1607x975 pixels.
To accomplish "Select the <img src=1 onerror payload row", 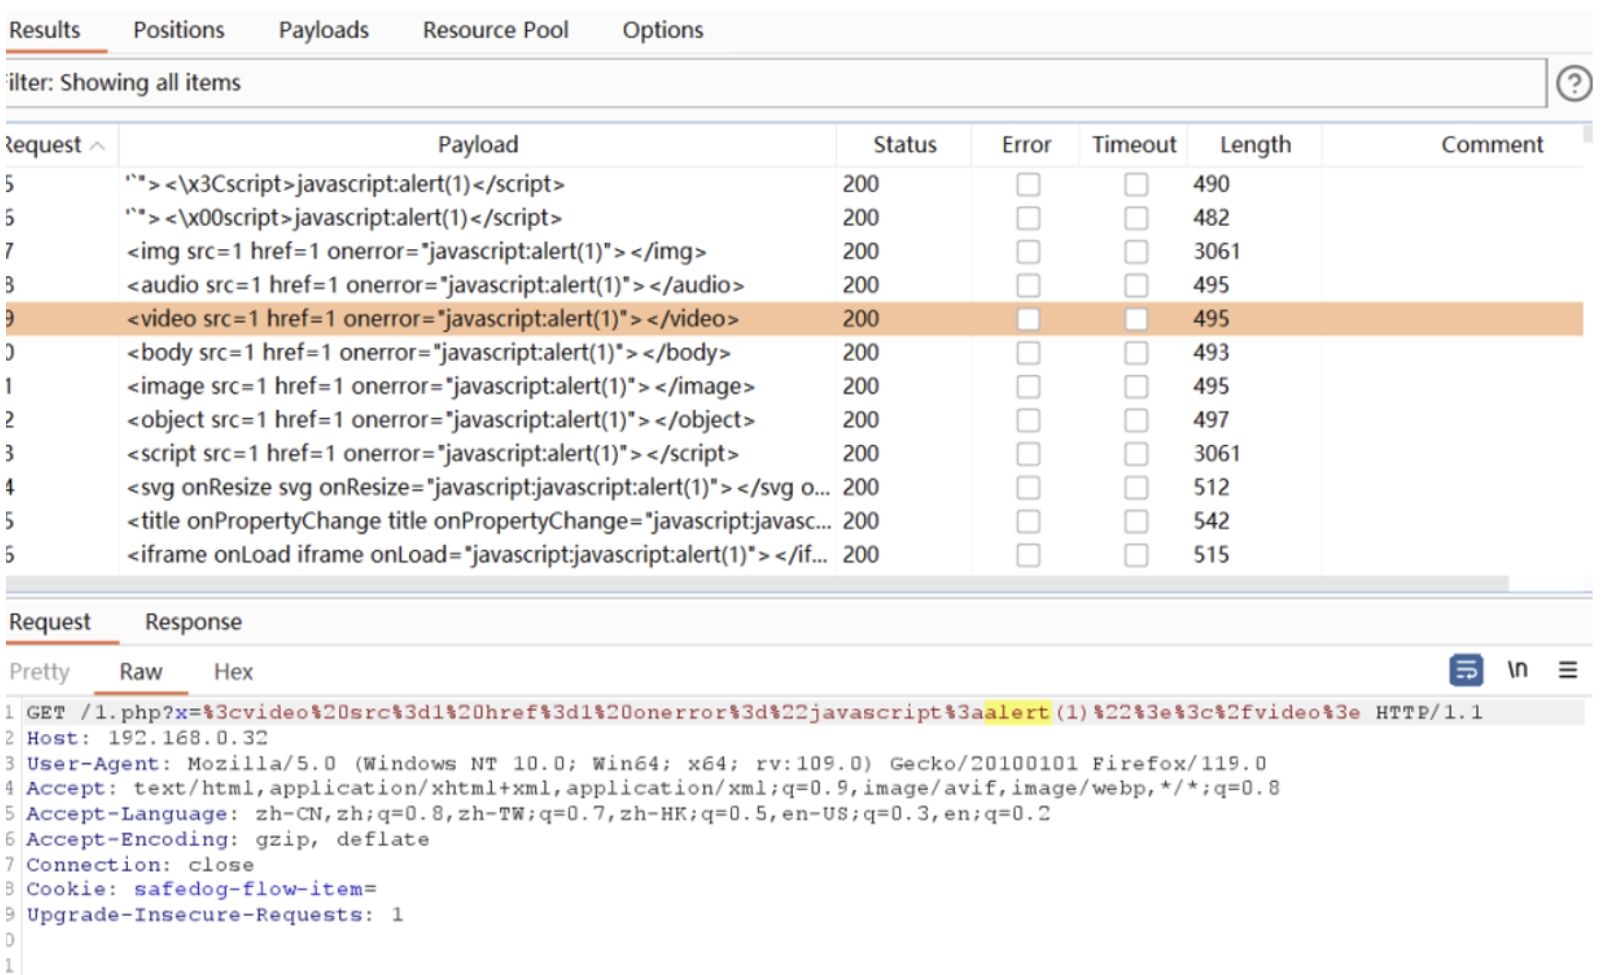I will click(794, 252).
